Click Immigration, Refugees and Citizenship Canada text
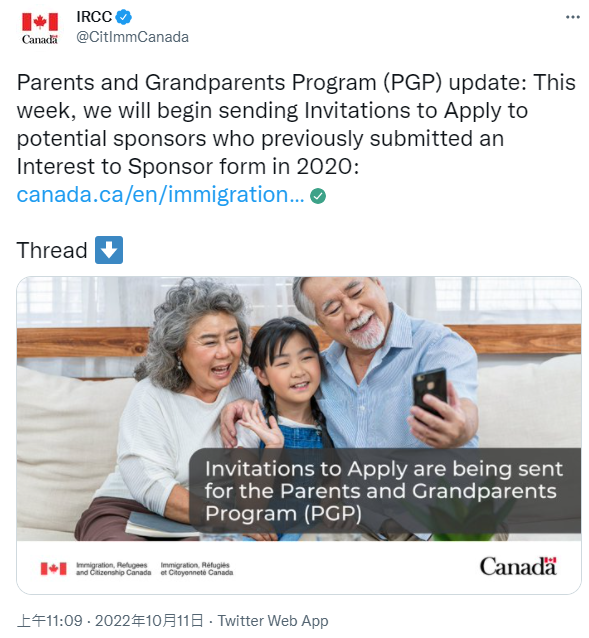 (x=113, y=568)
